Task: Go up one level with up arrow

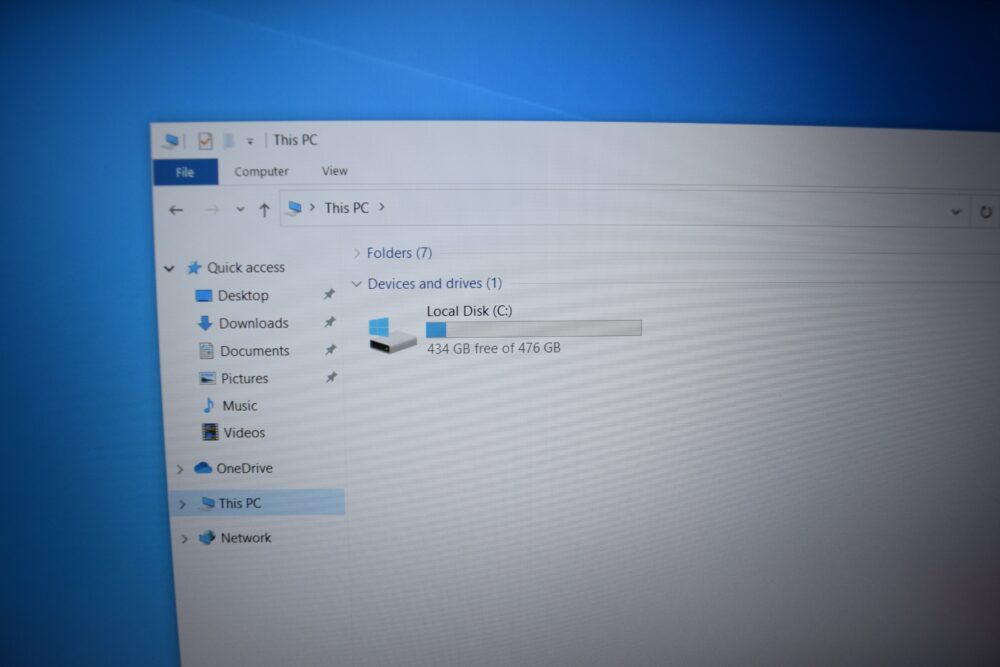Action: coord(264,209)
